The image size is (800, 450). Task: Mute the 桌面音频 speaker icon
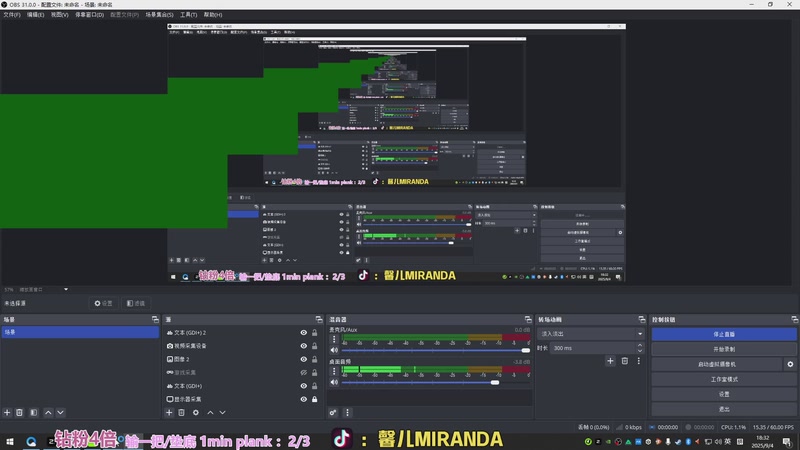point(334,382)
